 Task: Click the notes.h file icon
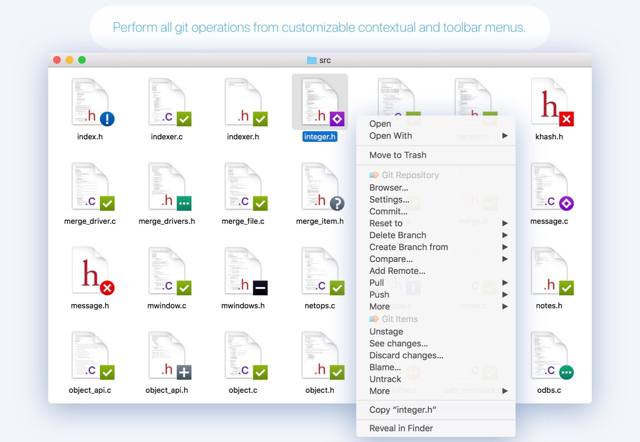tap(550, 273)
